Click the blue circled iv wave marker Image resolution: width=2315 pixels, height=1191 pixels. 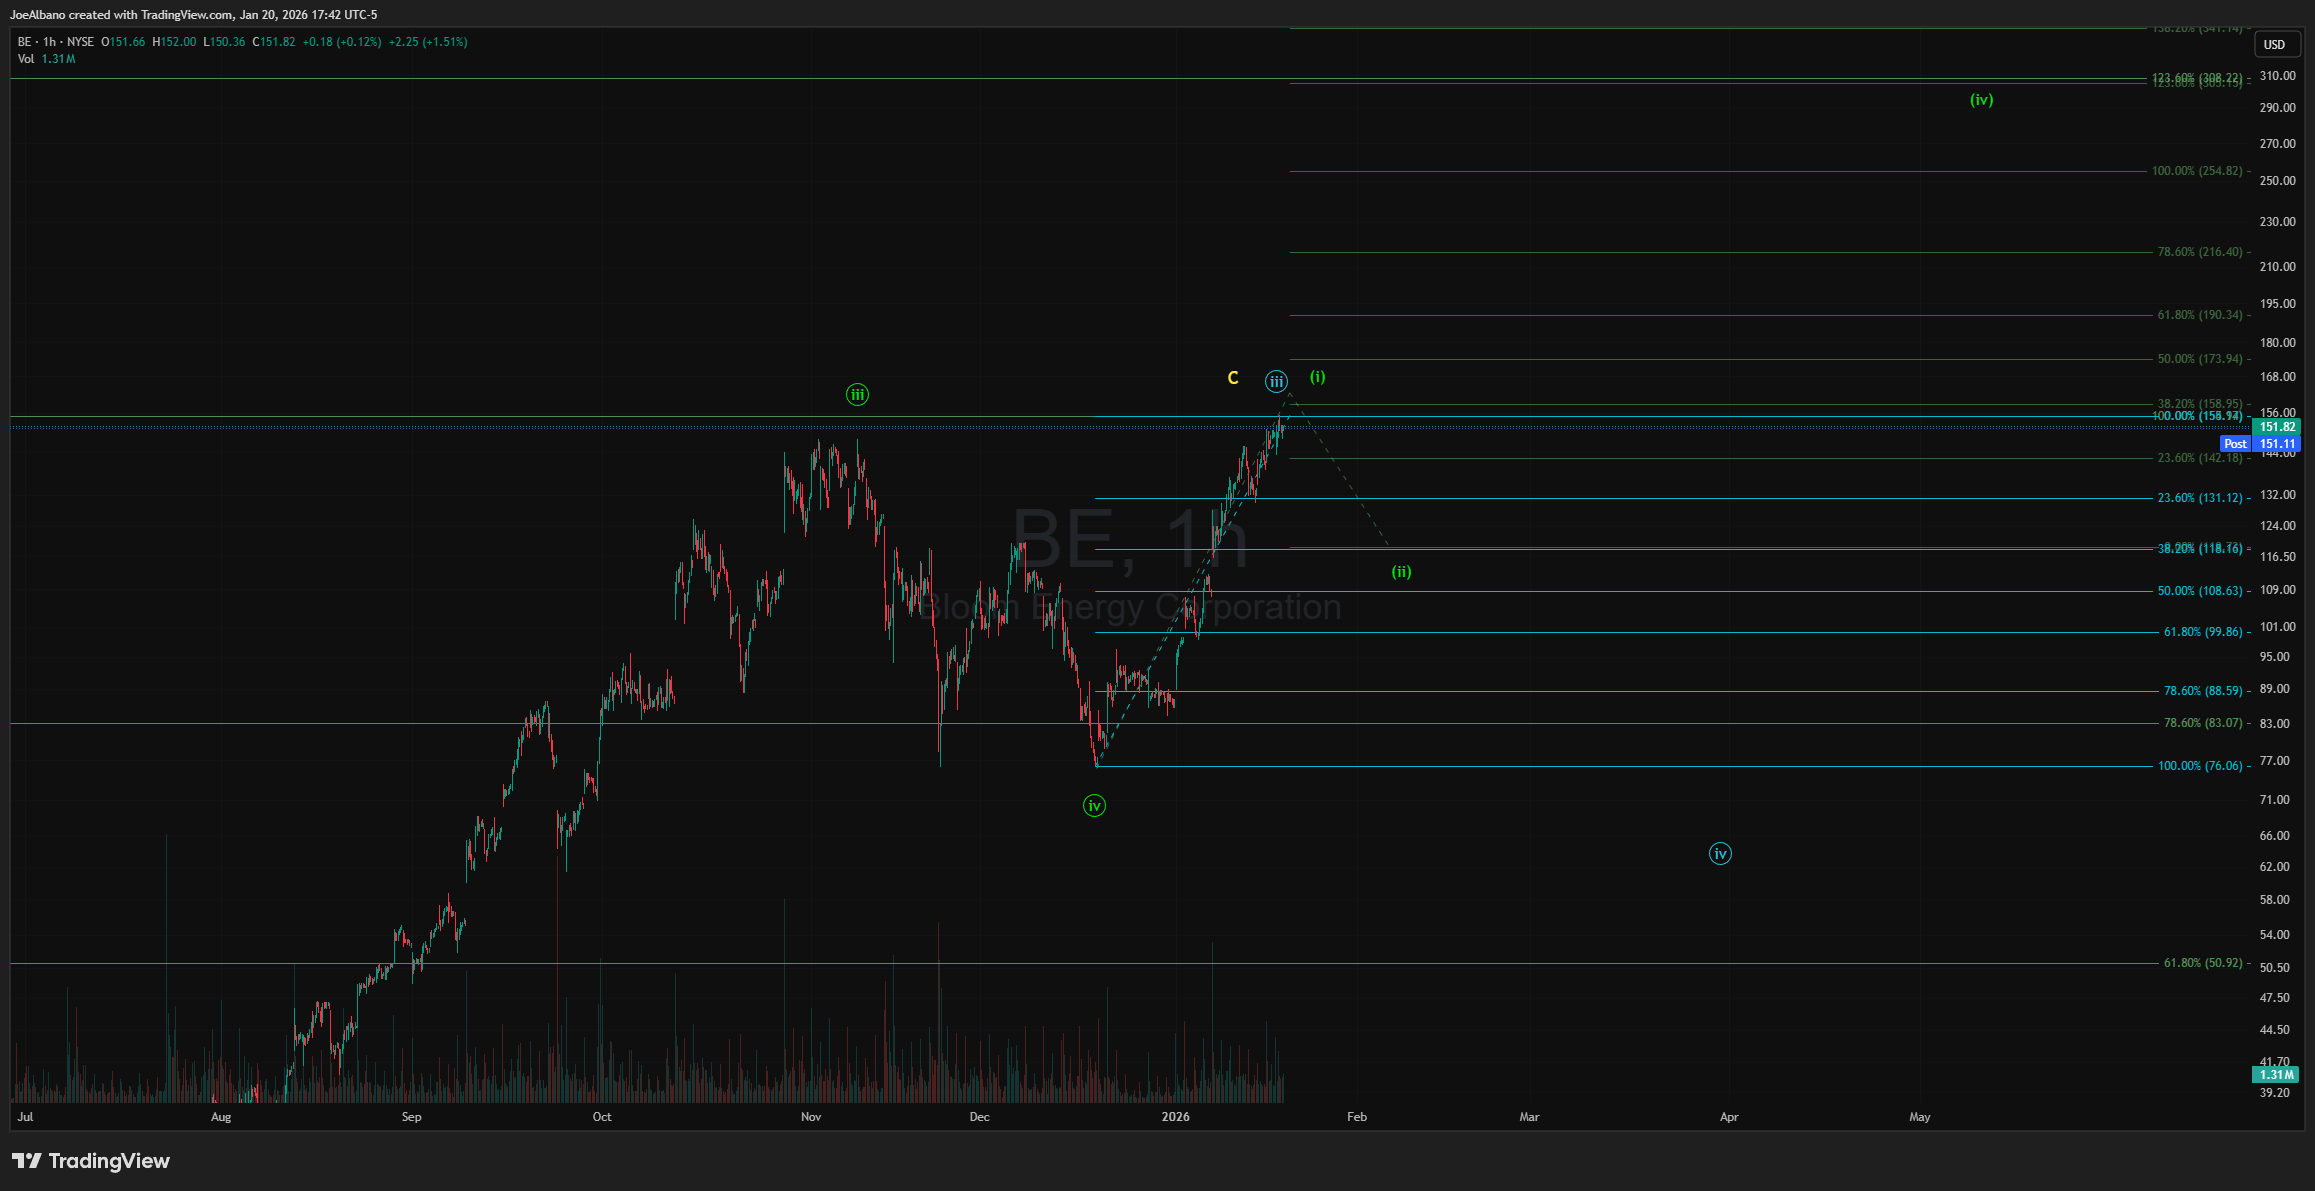pos(1720,854)
